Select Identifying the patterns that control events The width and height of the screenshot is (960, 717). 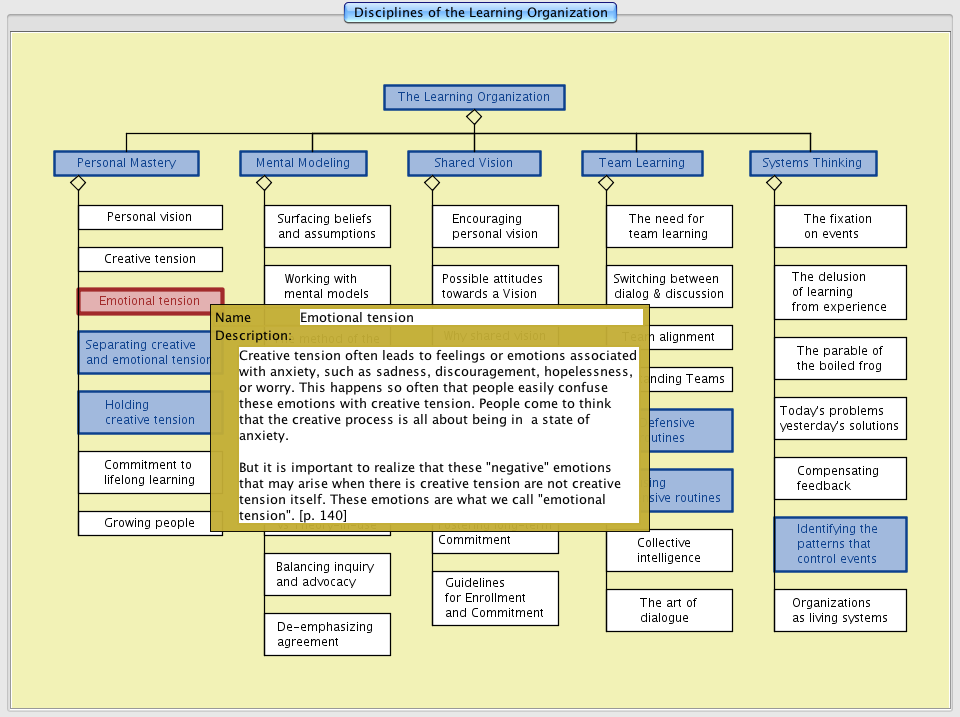840,544
